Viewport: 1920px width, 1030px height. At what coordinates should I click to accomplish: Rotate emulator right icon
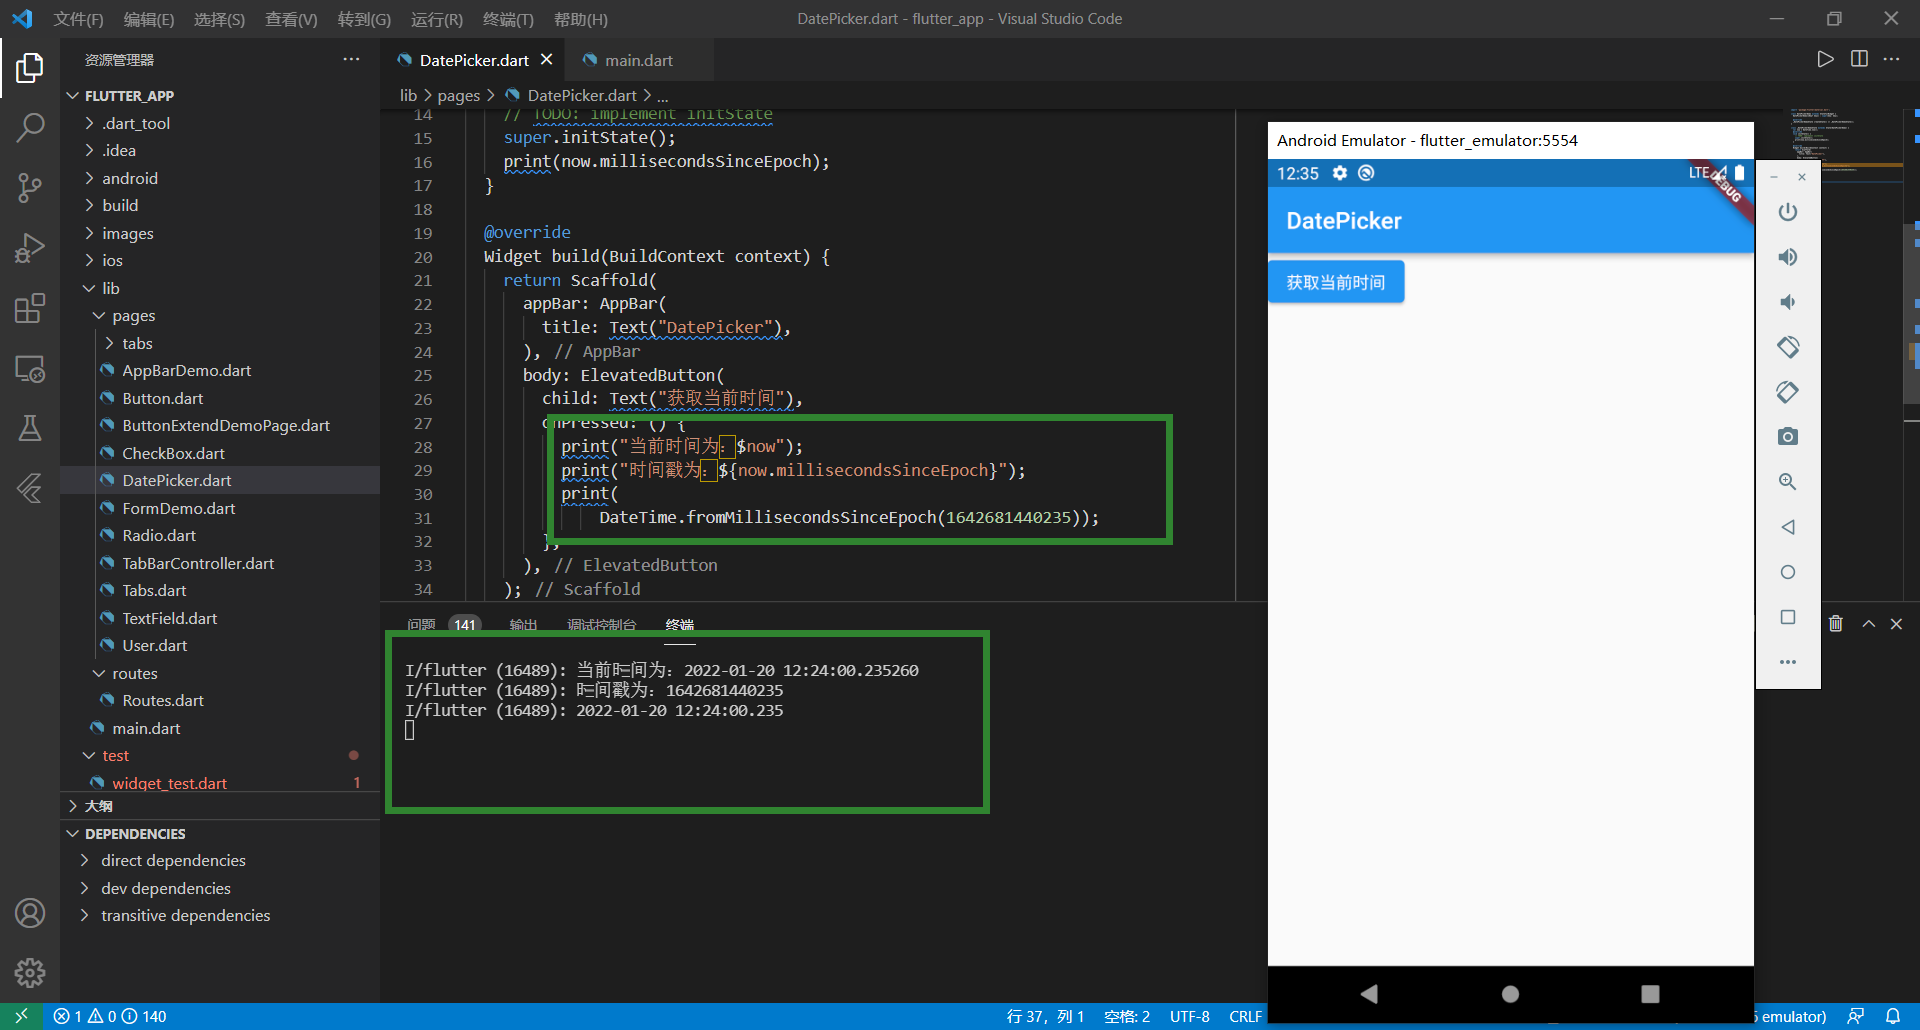point(1788,392)
